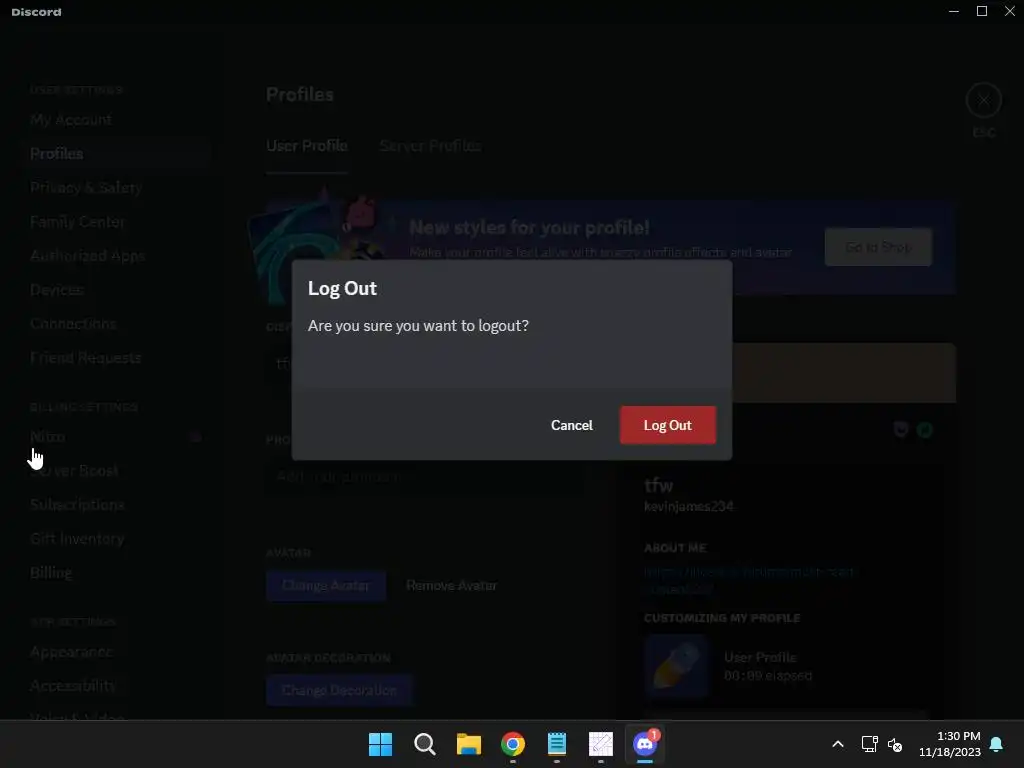The width and height of the screenshot is (1024, 768).
Task: Open Appearance settings
Action: [x=71, y=652]
